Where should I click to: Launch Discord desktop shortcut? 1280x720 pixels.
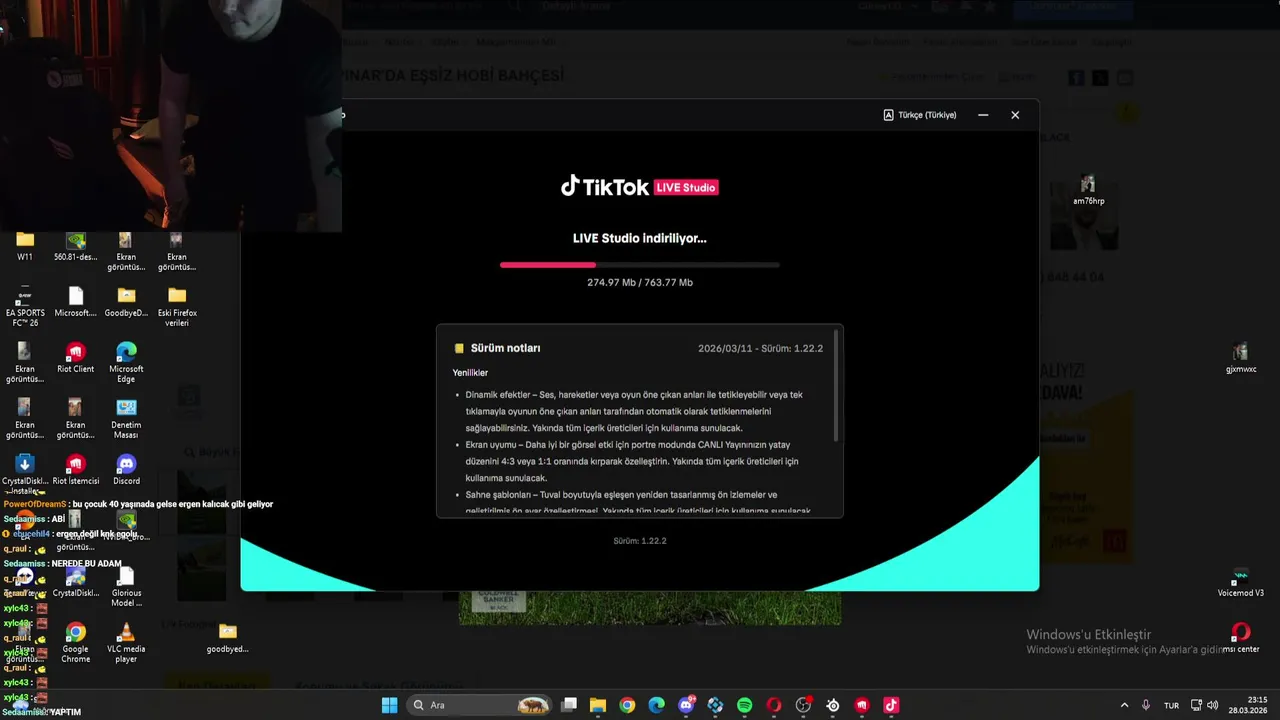(126, 470)
